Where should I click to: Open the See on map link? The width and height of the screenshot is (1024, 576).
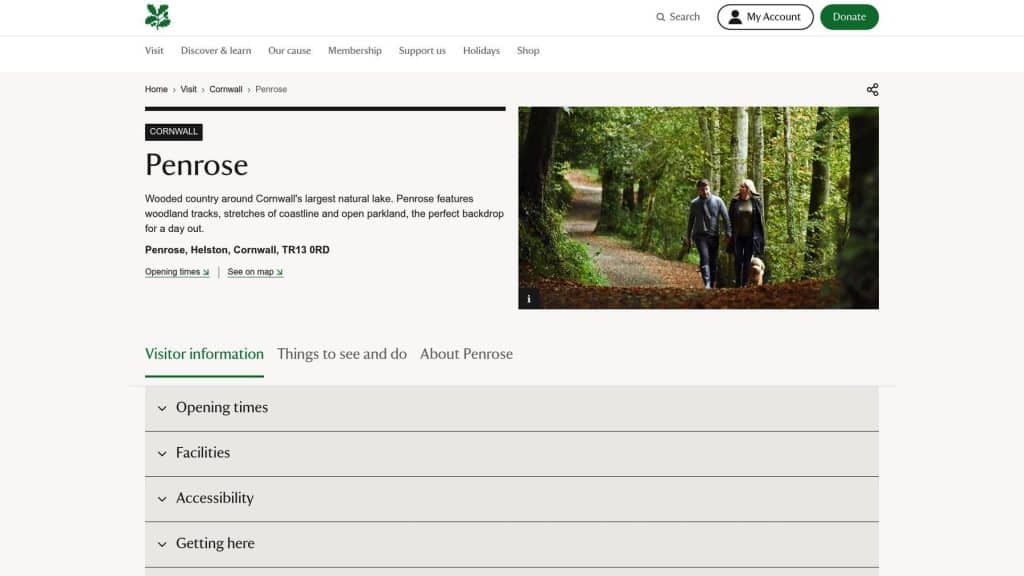click(x=251, y=271)
